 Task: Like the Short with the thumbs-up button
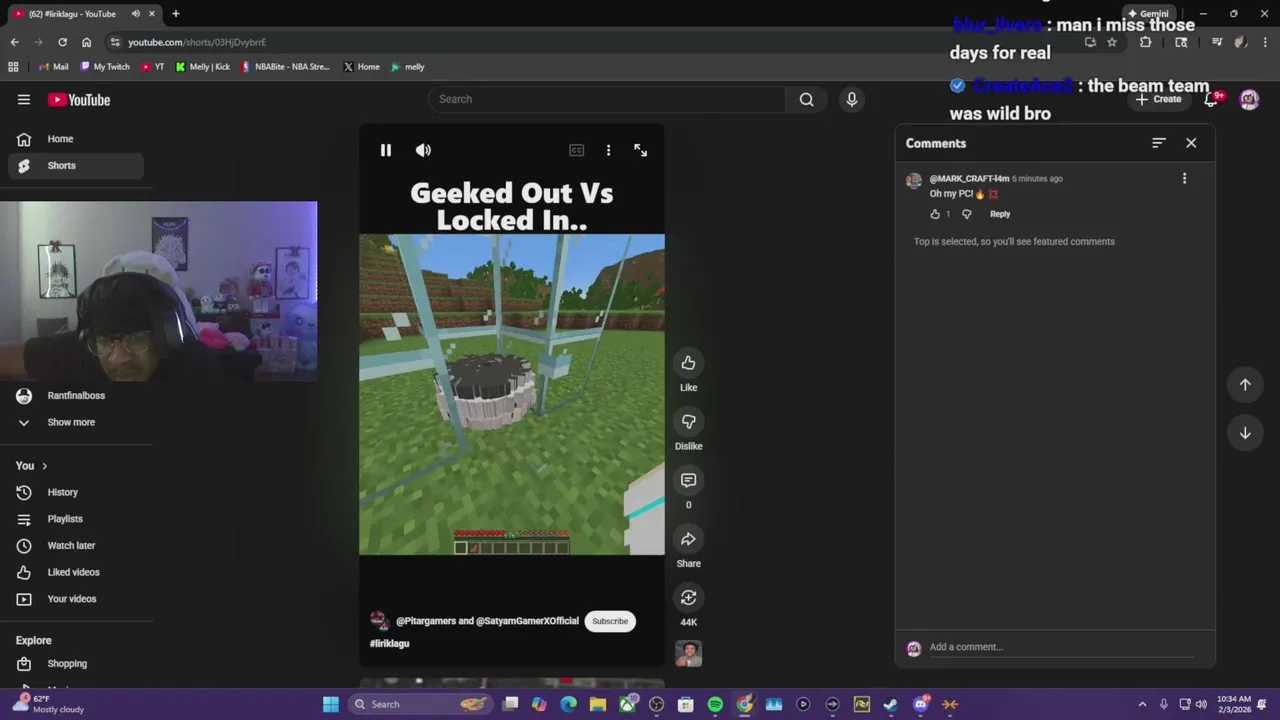688,363
